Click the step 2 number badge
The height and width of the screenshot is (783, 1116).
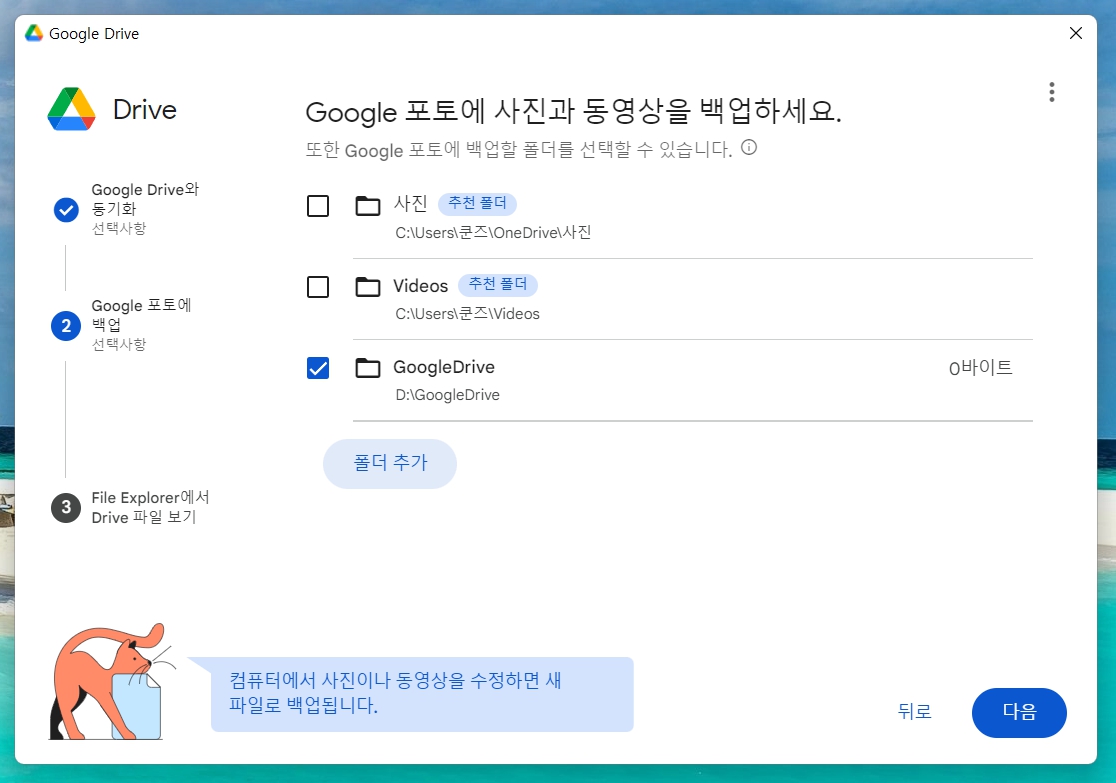(x=65, y=325)
